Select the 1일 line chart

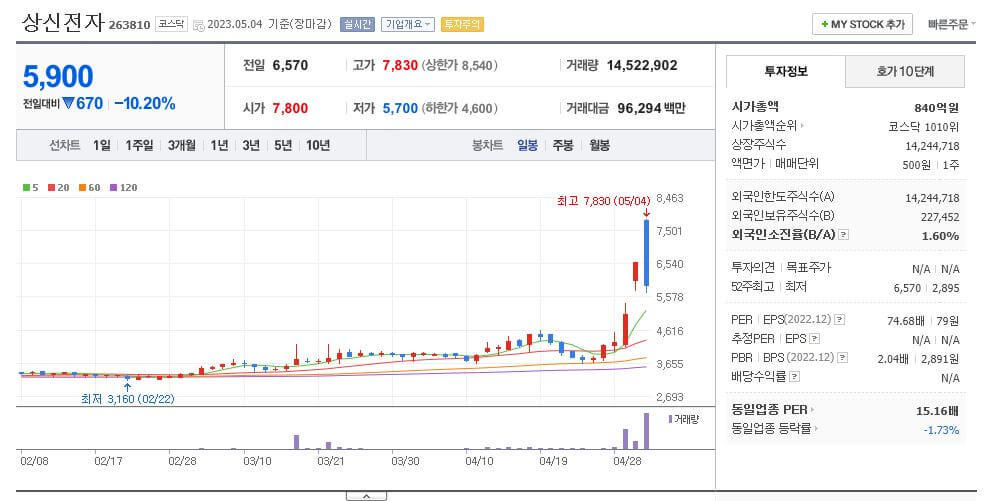(101, 145)
